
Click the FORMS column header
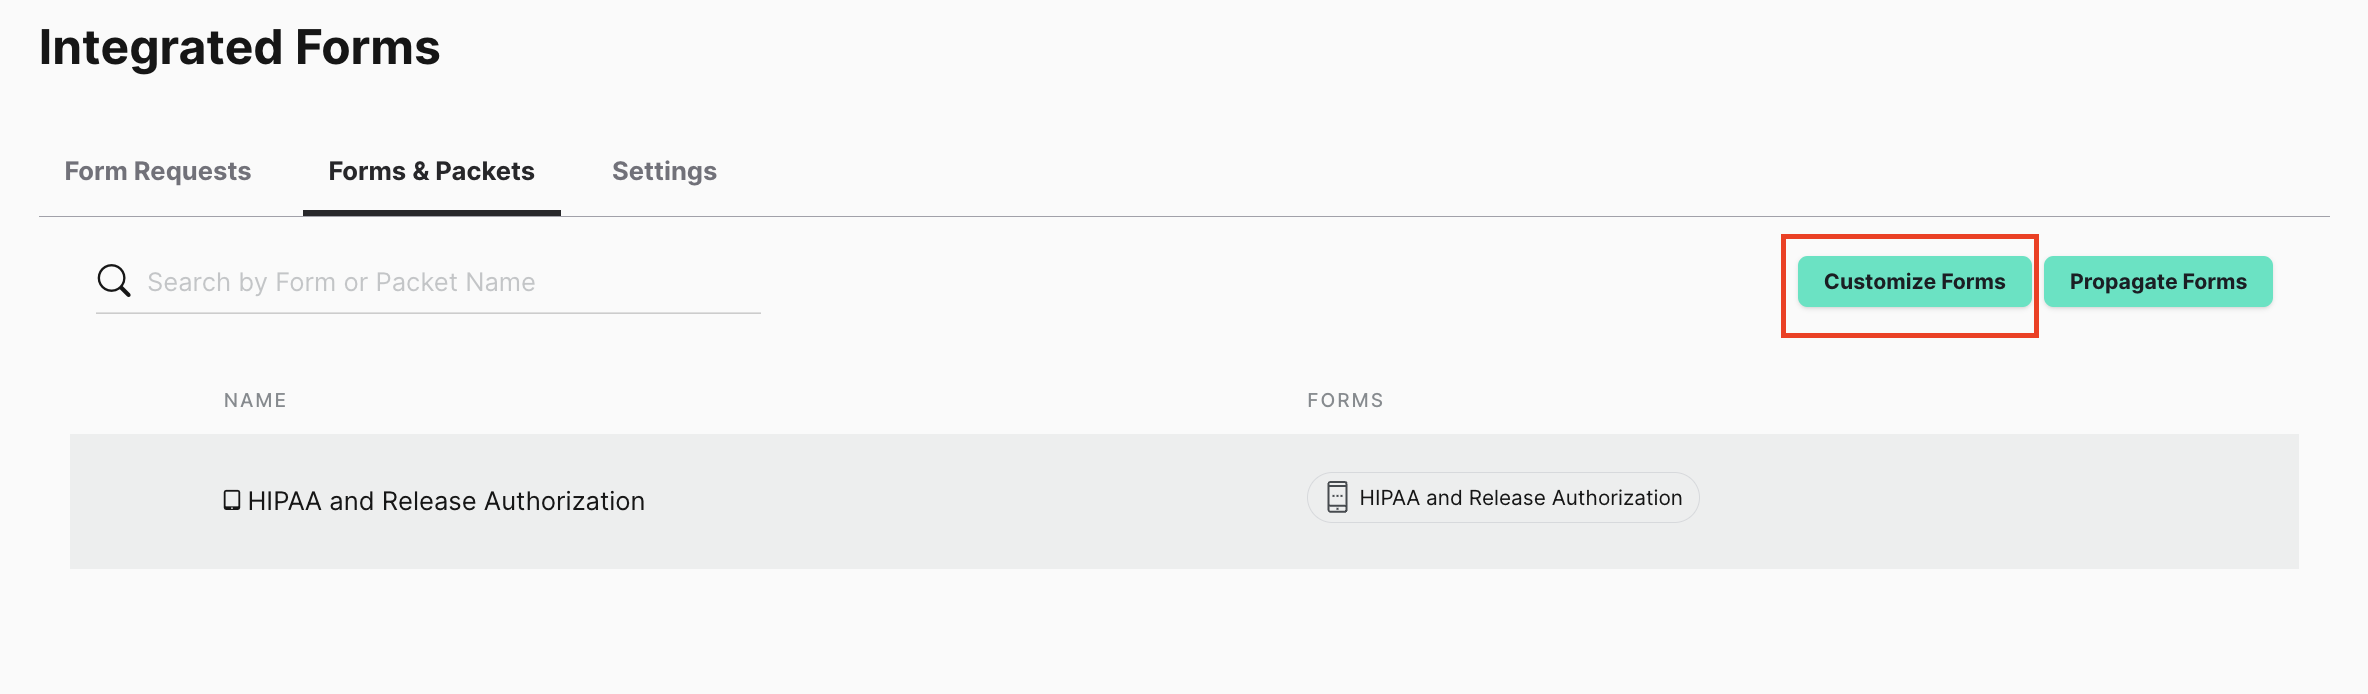(x=1345, y=400)
